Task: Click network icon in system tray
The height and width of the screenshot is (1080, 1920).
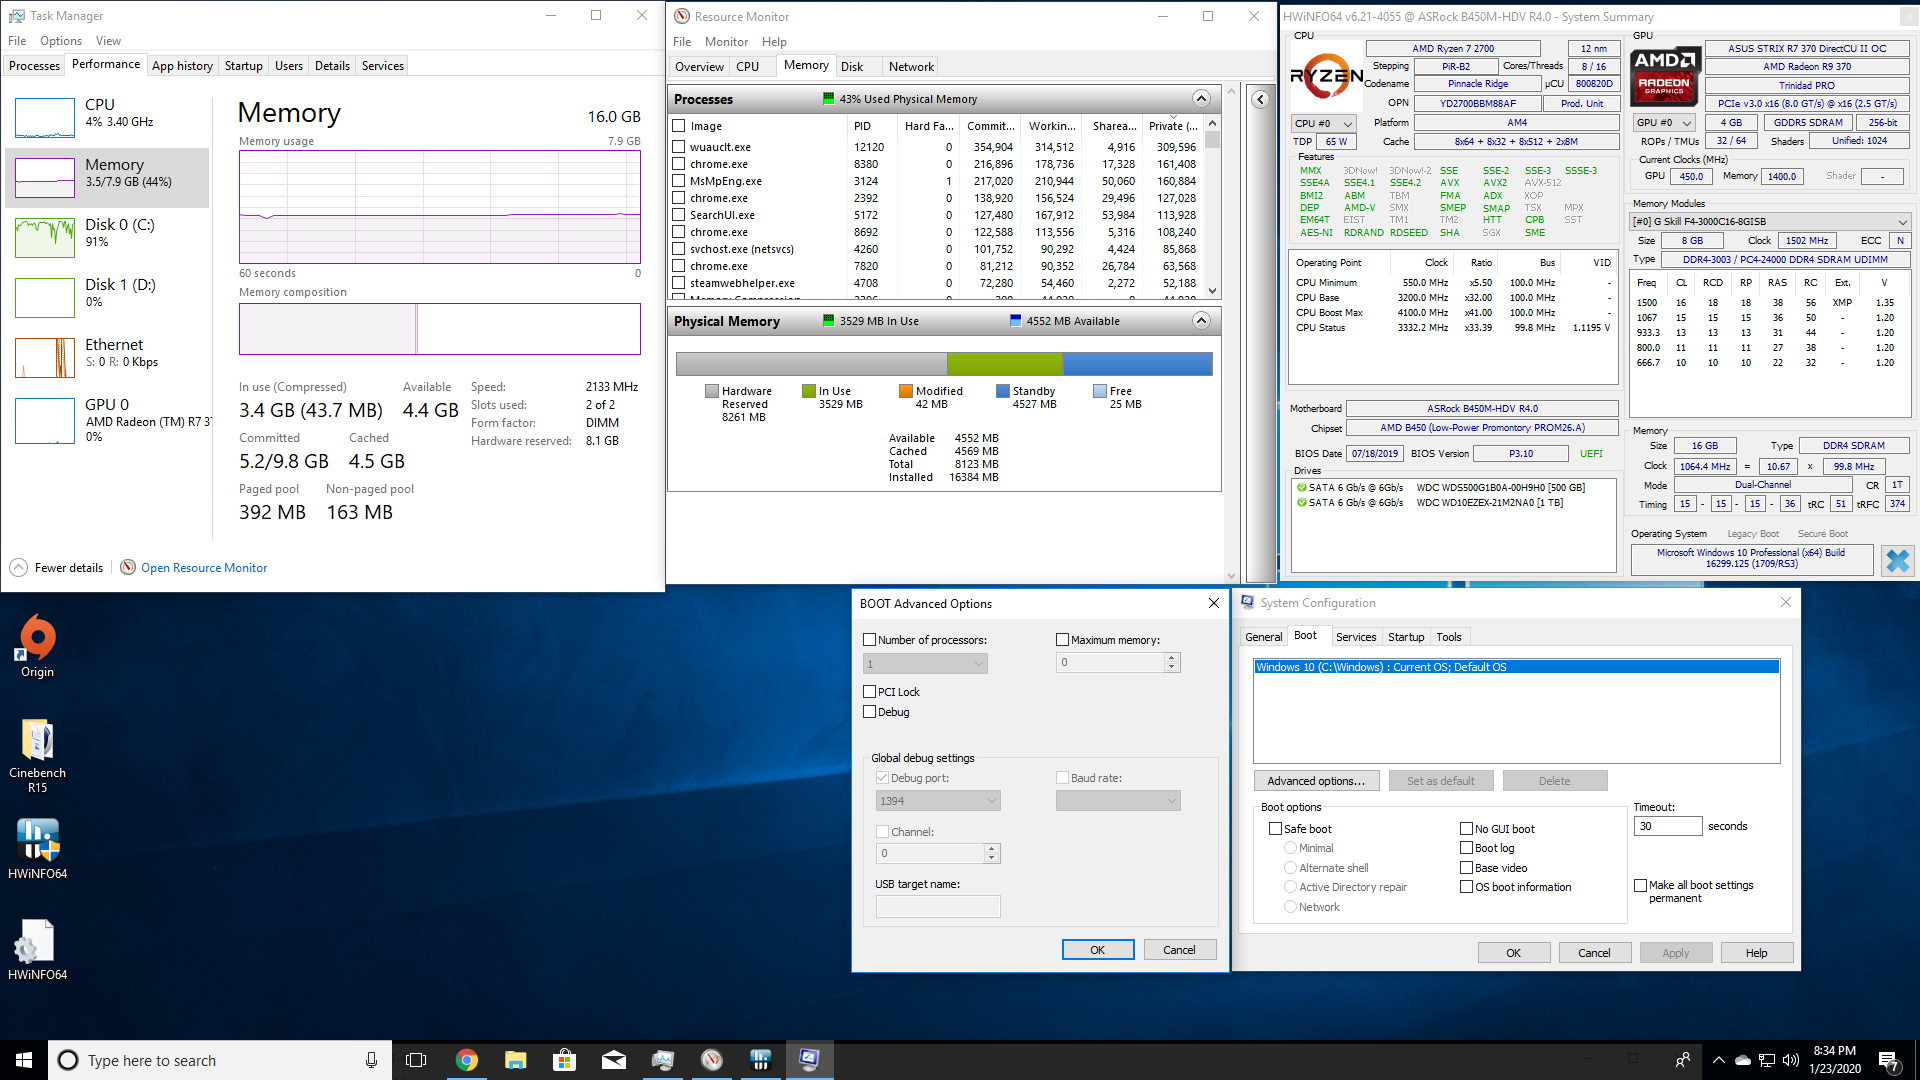Action: pos(1766,1060)
